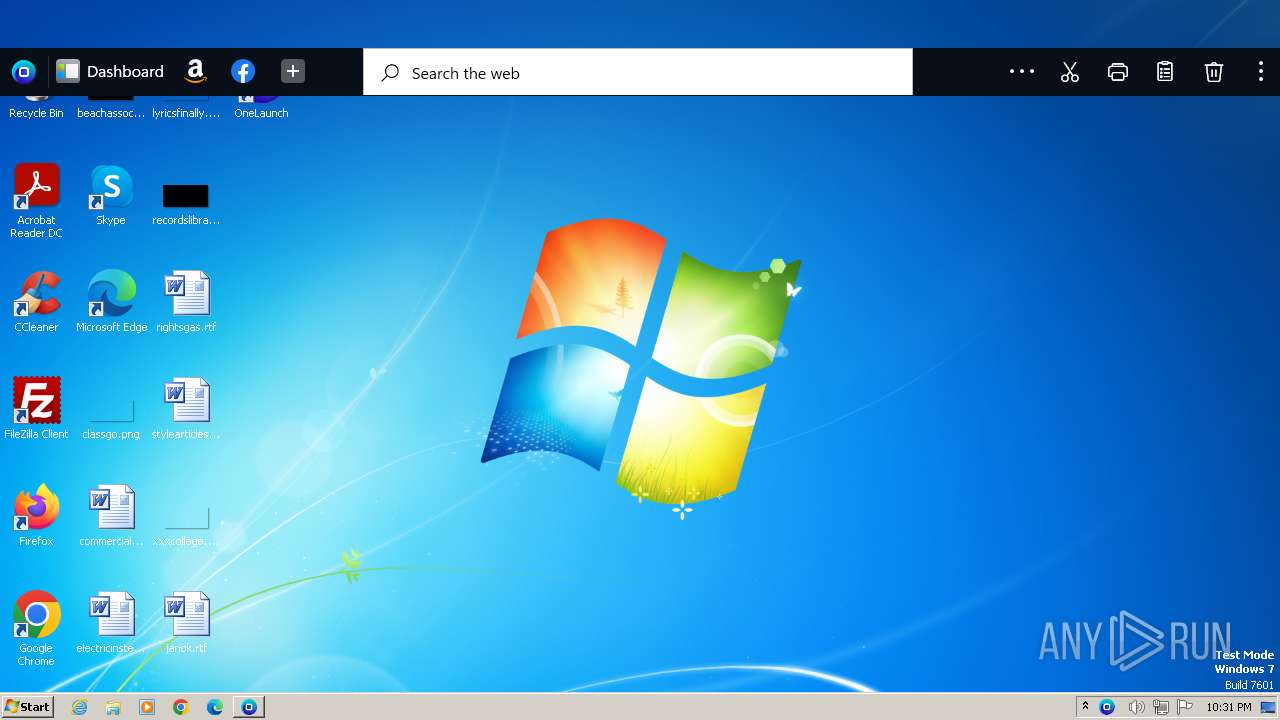Open the vertical dots dock settings menu

point(1260,72)
